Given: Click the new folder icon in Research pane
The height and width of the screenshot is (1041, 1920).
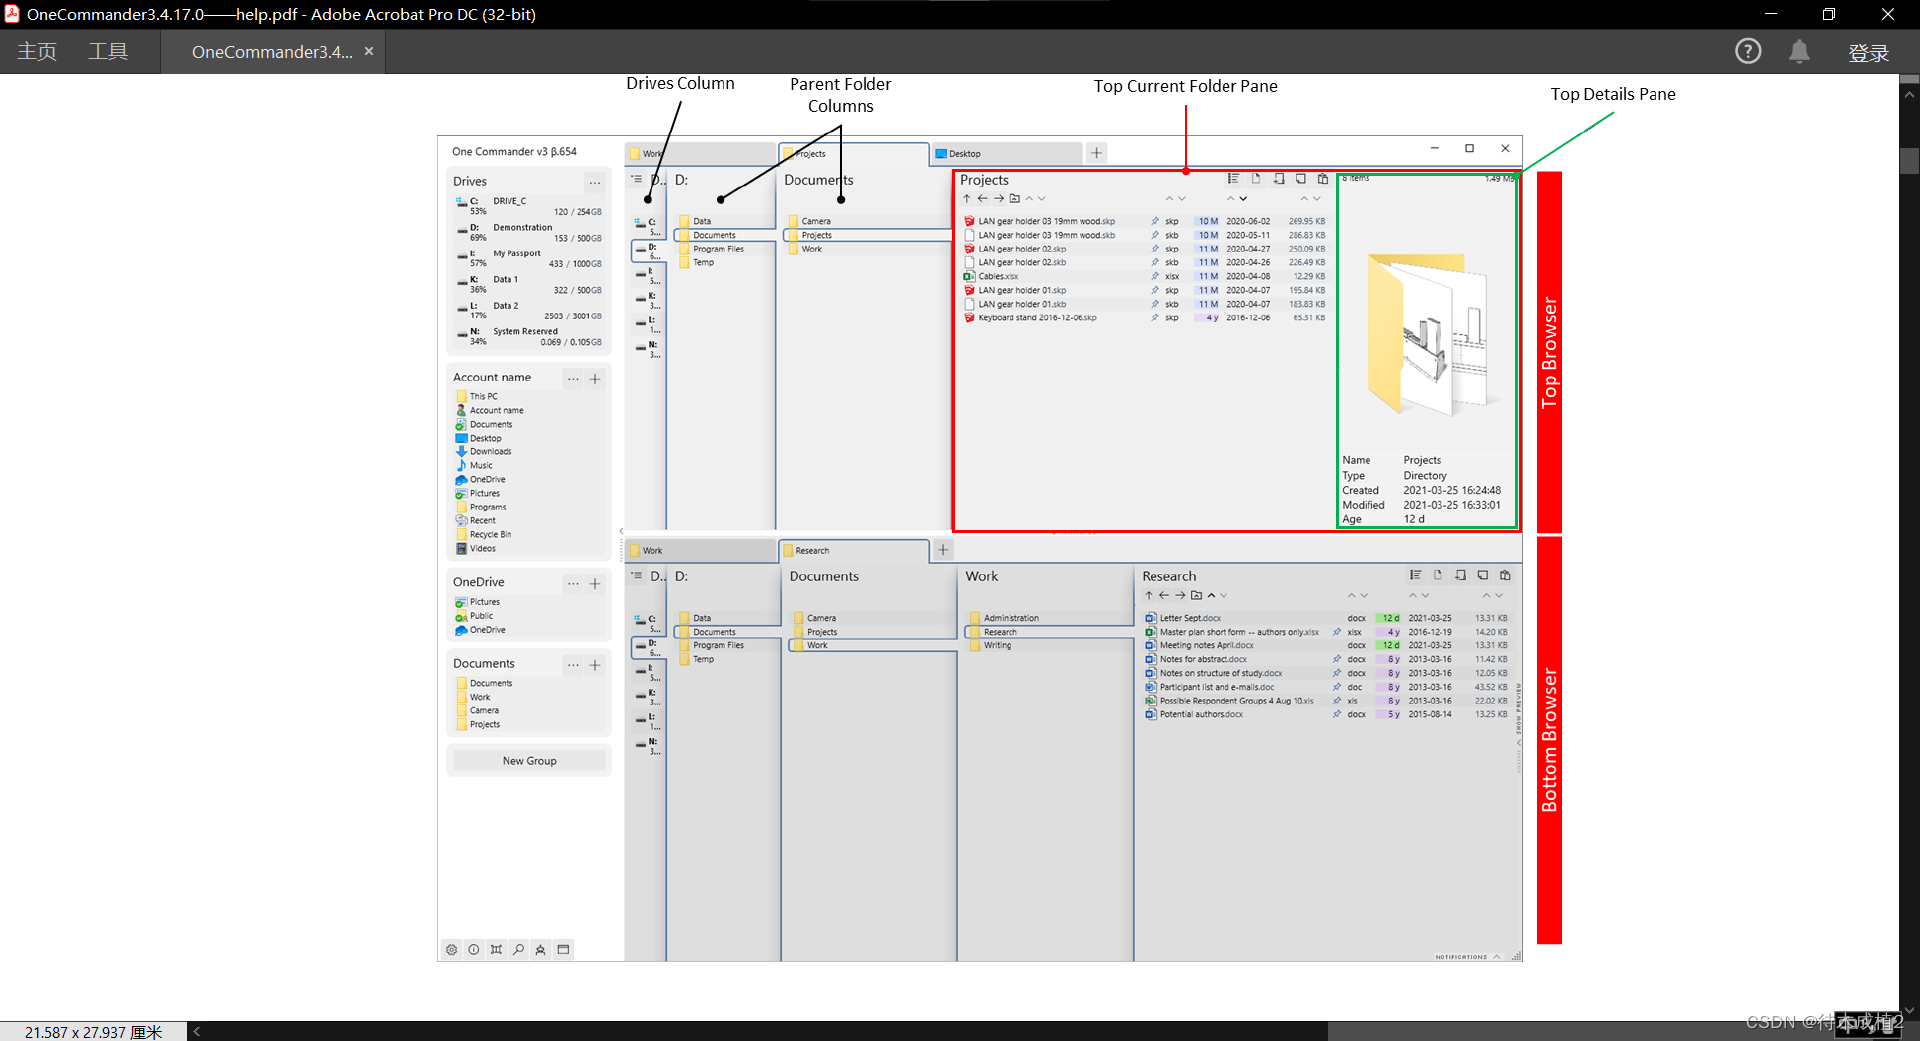Looking at the screenshot, I should (1196, 595).
